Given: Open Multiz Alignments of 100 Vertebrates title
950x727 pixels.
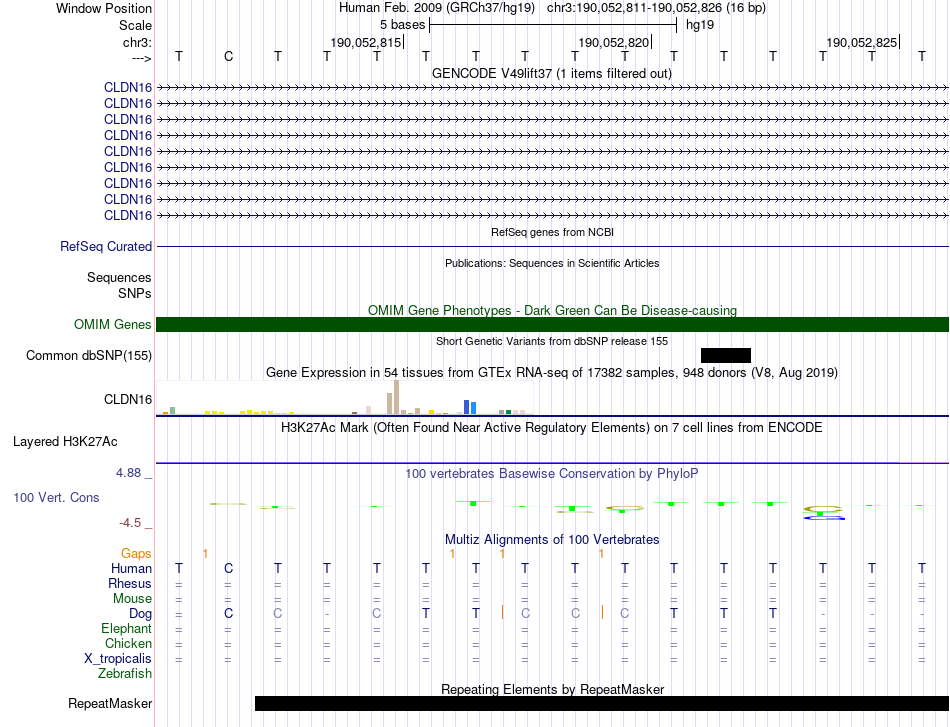Looking at the screenshot, I should click(552, 539).
